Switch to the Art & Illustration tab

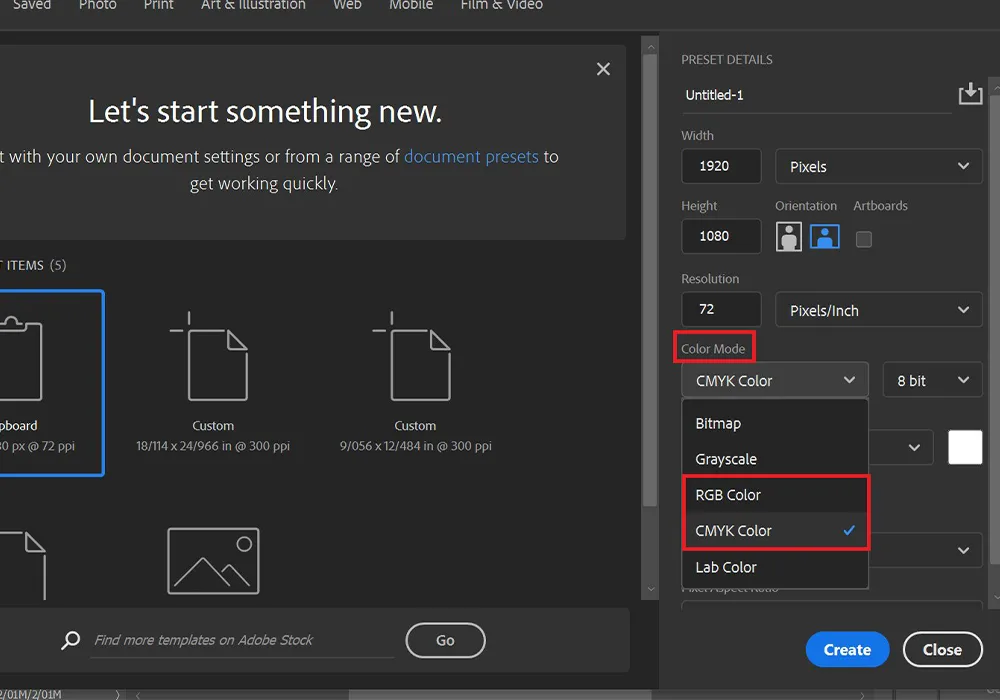(x=253, y=5)
